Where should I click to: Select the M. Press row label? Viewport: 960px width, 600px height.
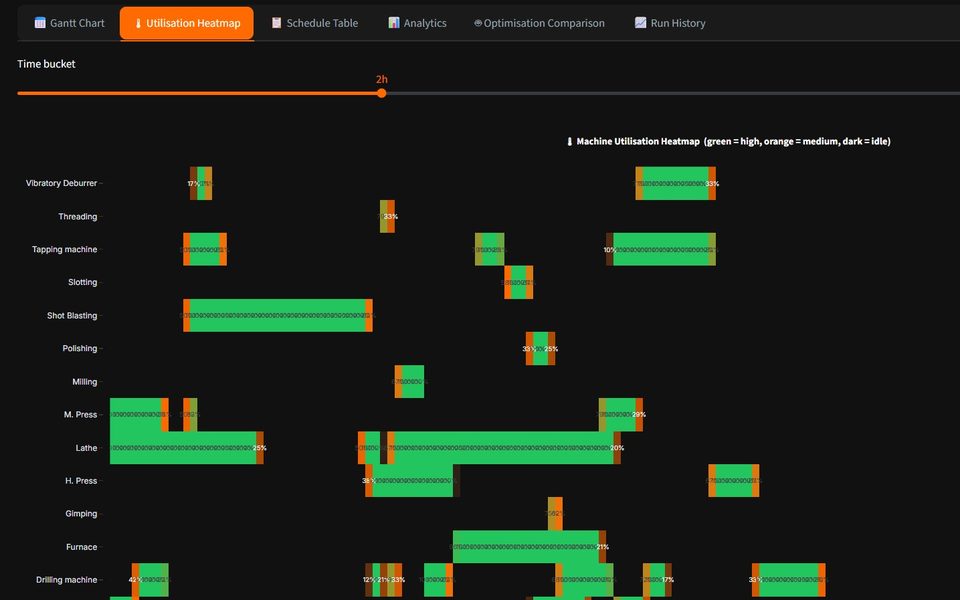tap(80, 414)
